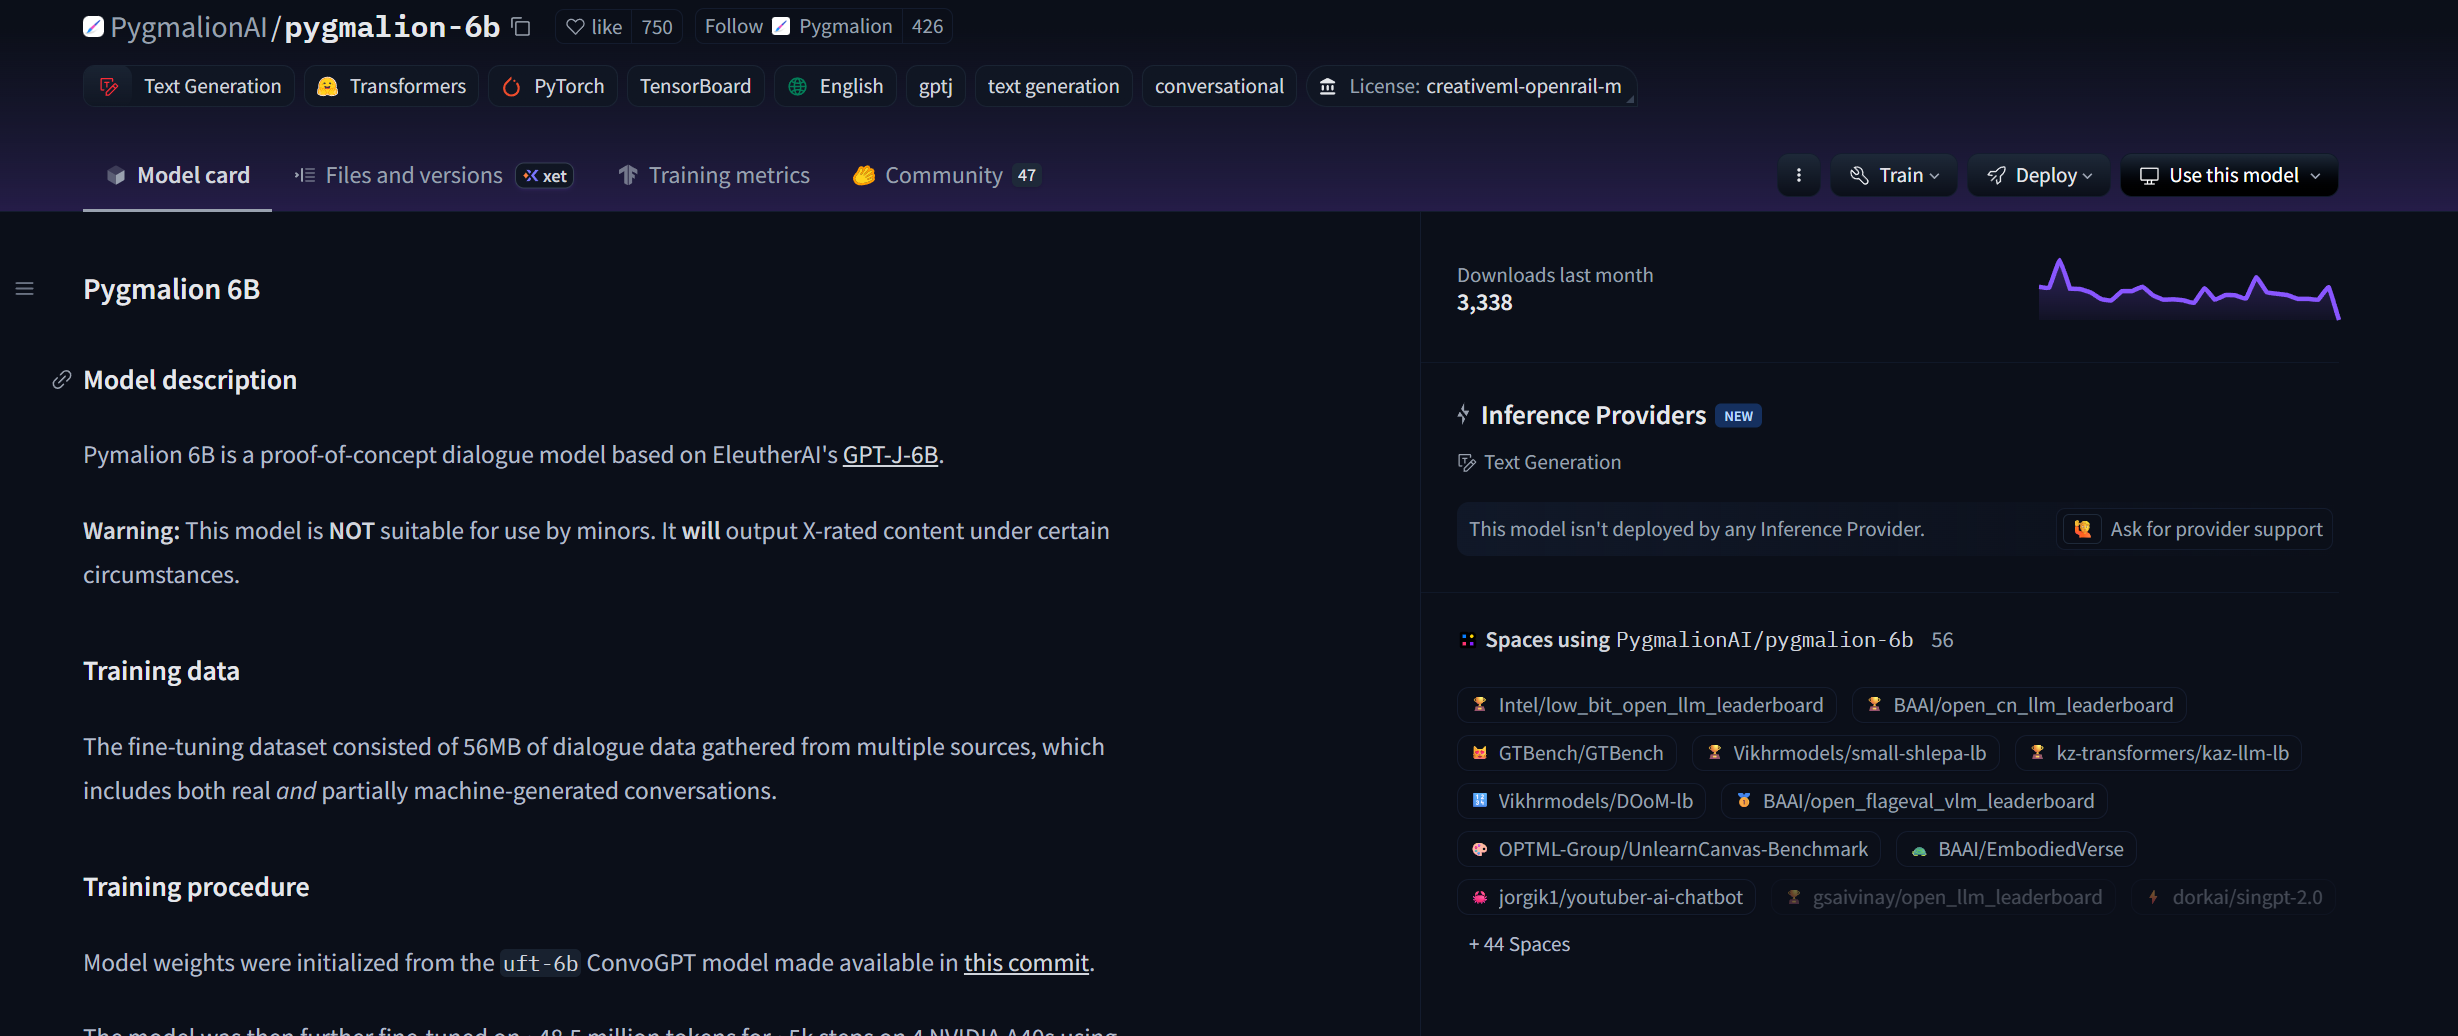The height and width of the screenshot is (1036, 2458).
Task: Open dorkai/singpt-2.0 space
Action: point(2233,897)
